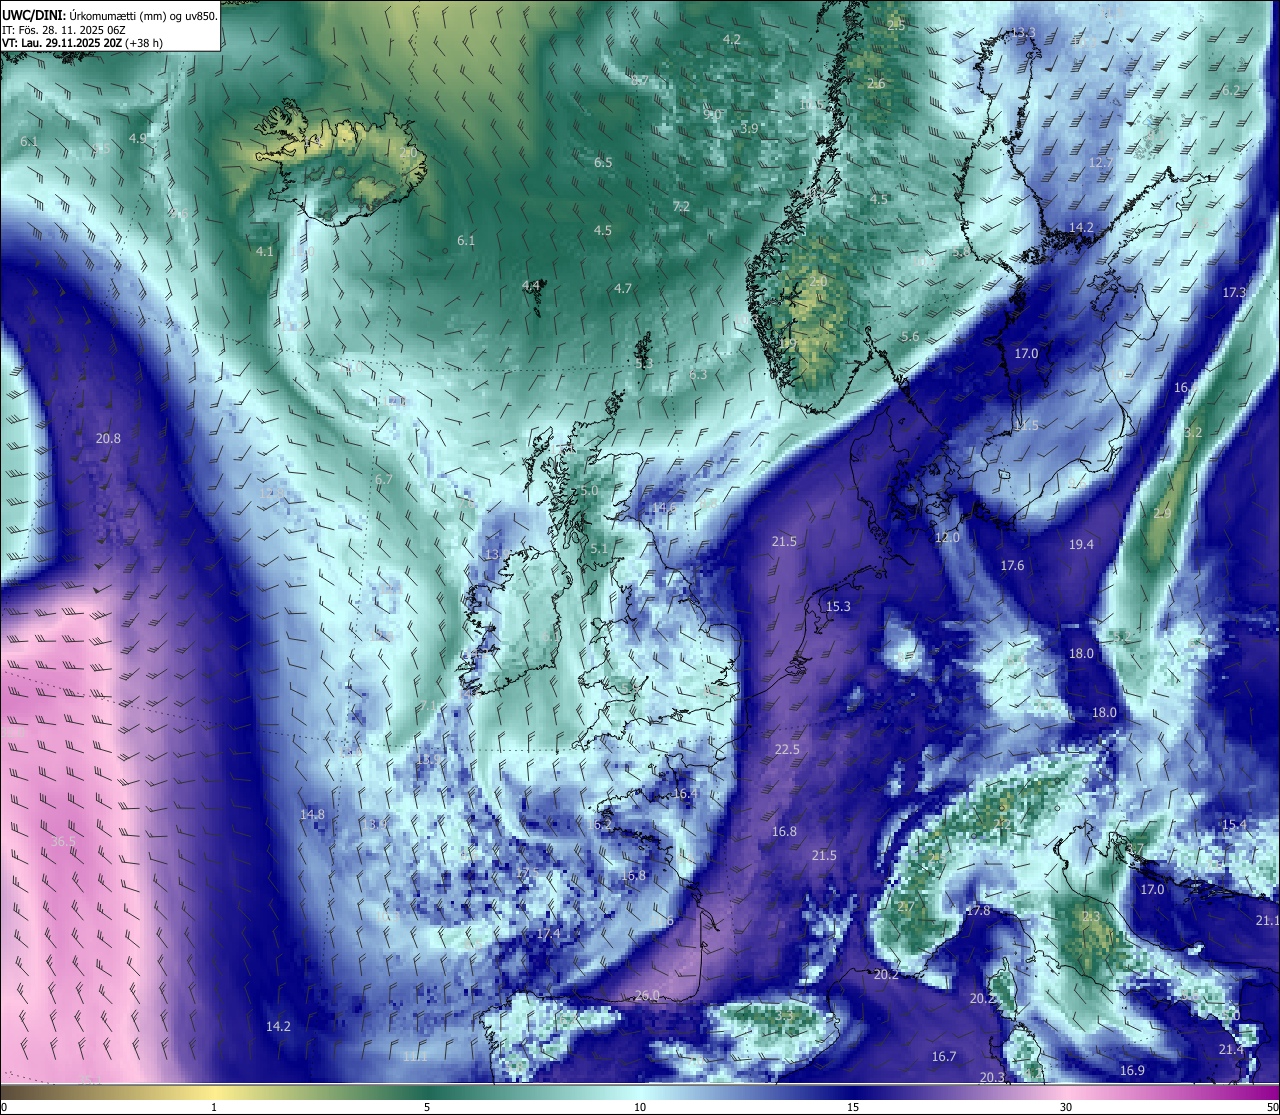
Task: Click the map value "16.7" in the Mediterranean
Action: pos(944,1057)
